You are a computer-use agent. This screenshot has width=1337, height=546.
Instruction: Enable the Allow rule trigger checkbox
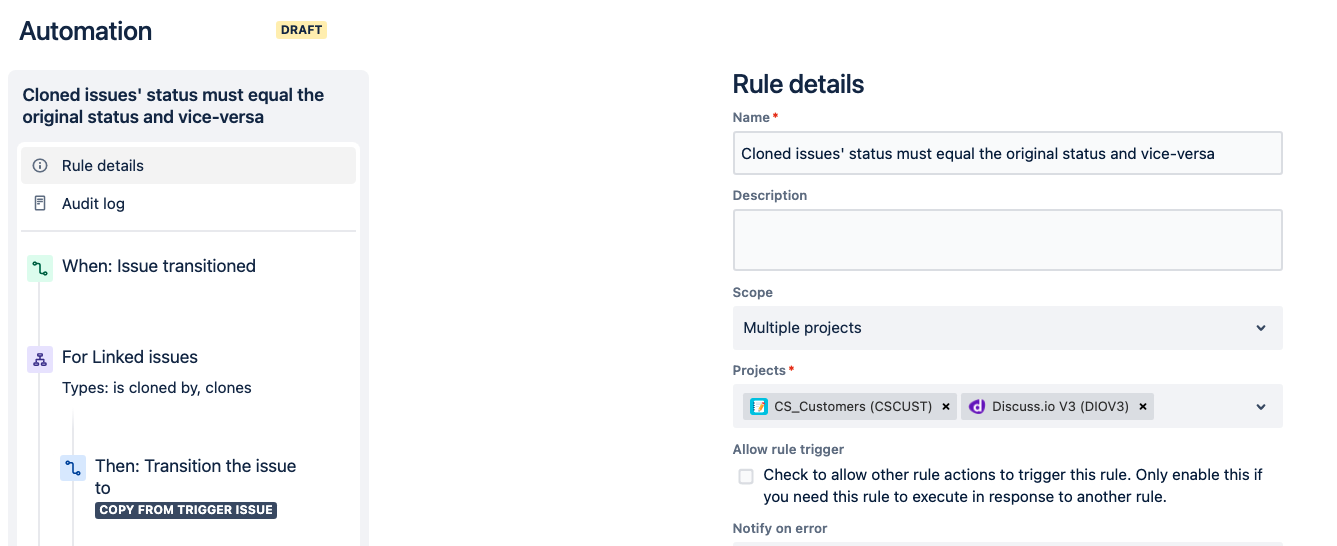(746, 476)
